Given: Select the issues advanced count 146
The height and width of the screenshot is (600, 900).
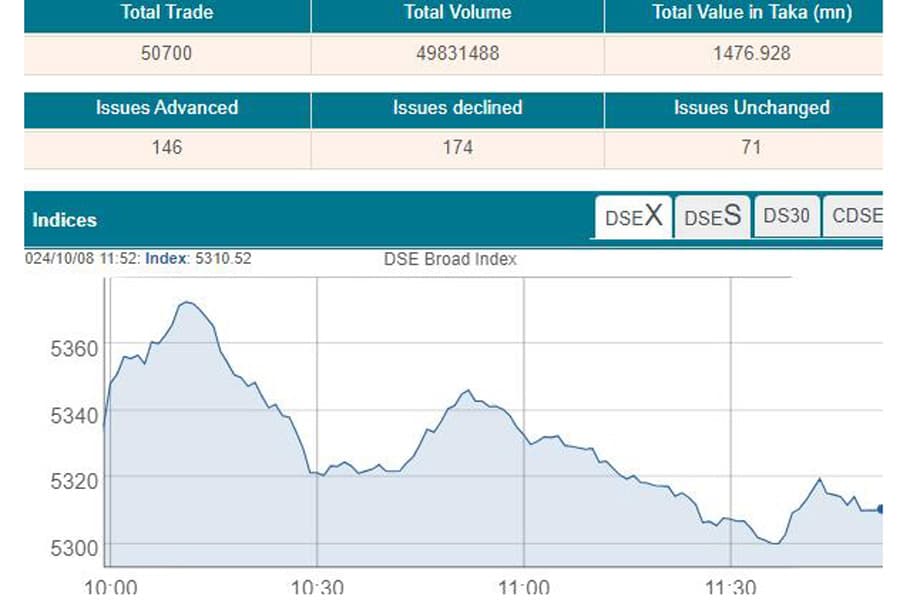Looking at the screenshot, I should (167, 148).
